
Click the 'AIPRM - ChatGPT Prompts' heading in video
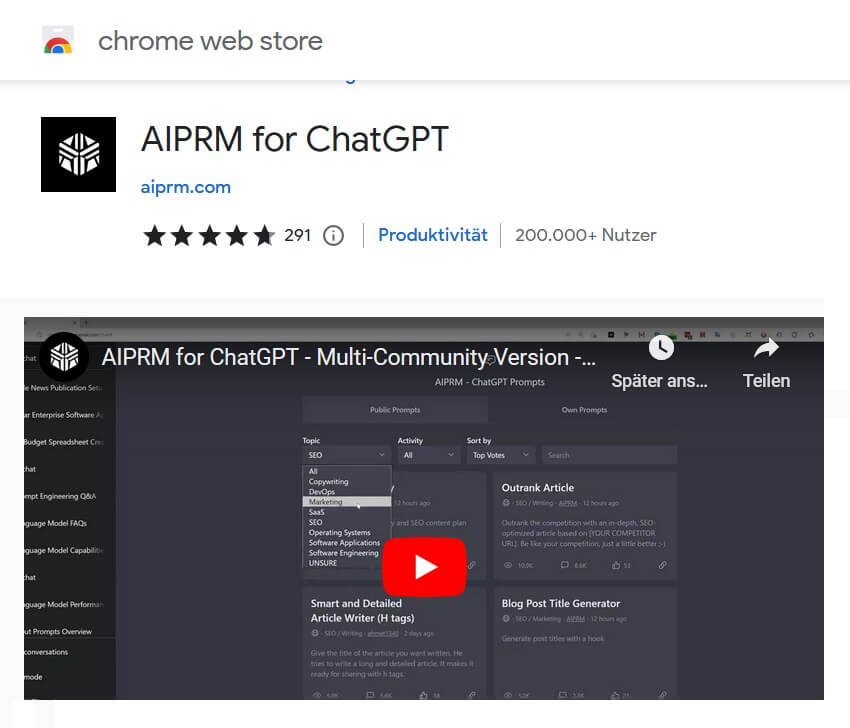[490, 382]
